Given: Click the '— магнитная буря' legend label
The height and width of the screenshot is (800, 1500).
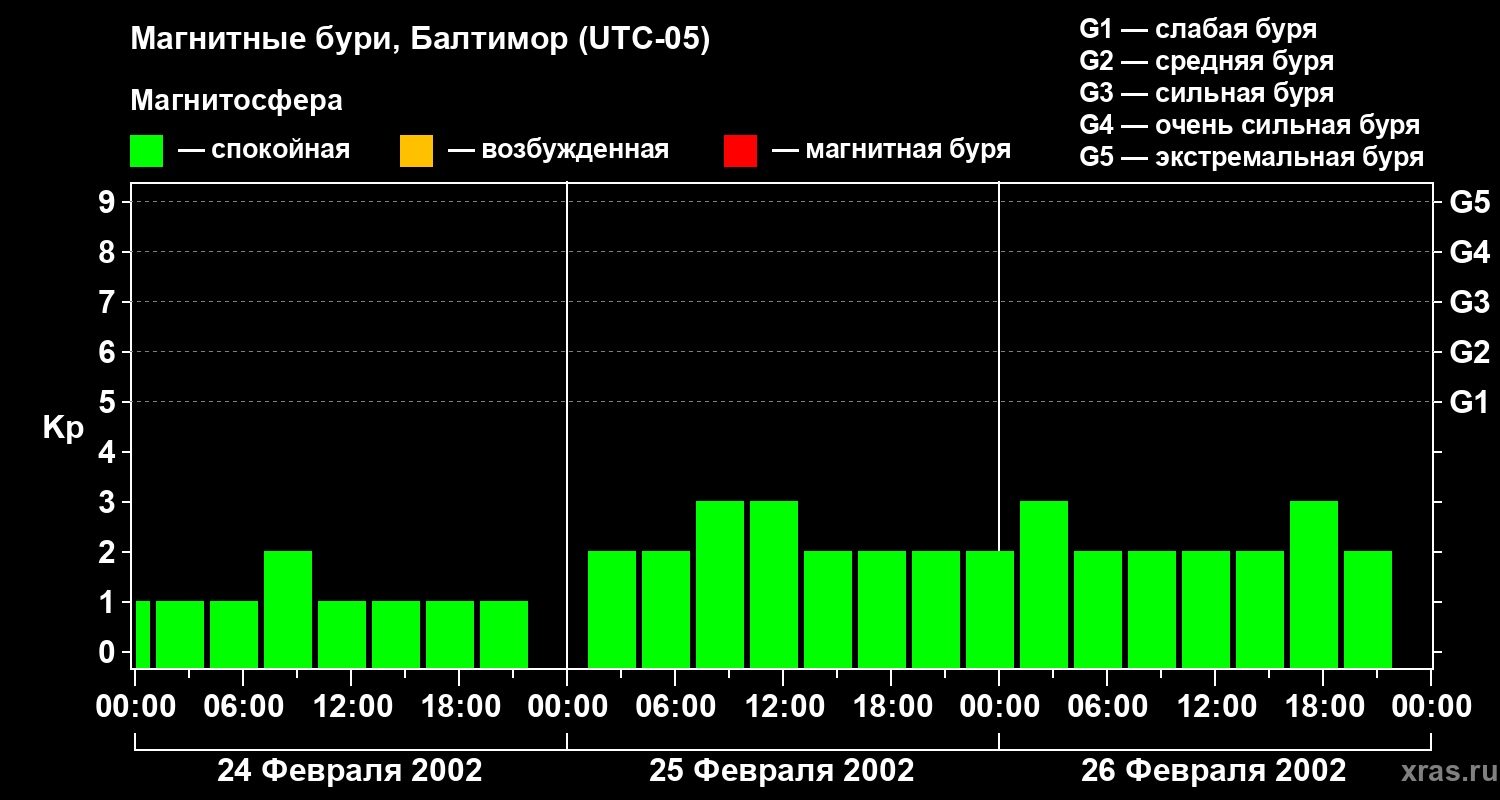Looking at the screenshot, I should tap(892, 150).
